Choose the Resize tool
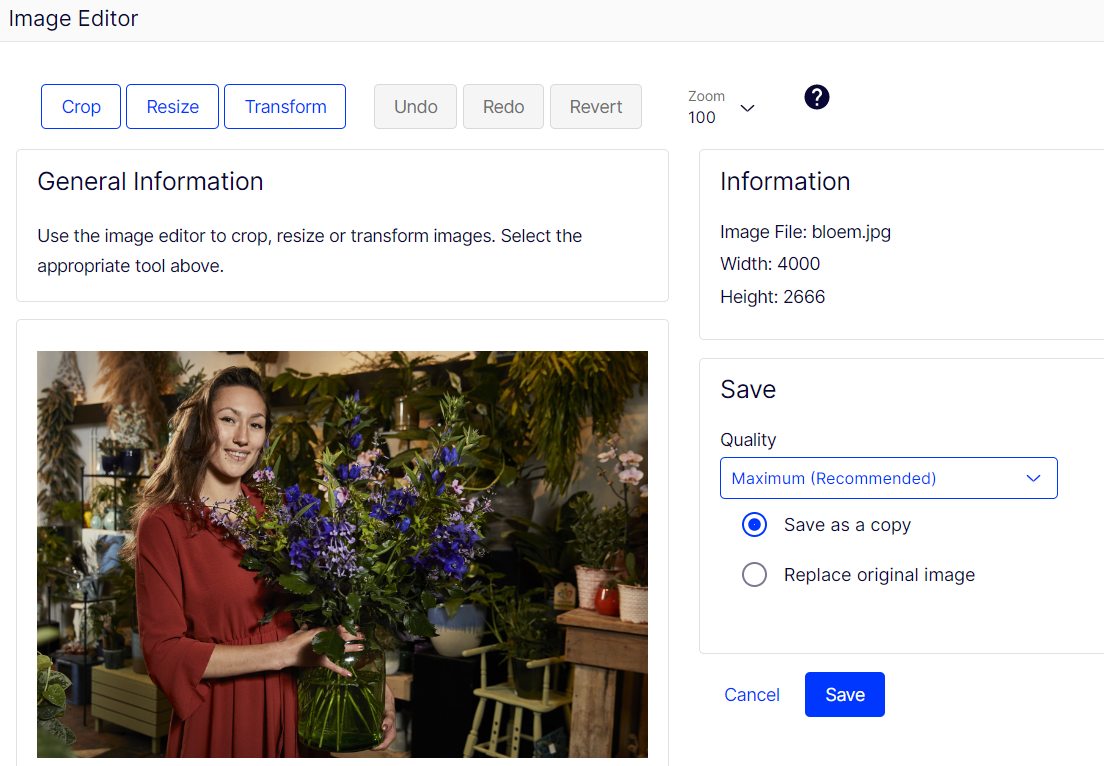 tap(172, 107)
